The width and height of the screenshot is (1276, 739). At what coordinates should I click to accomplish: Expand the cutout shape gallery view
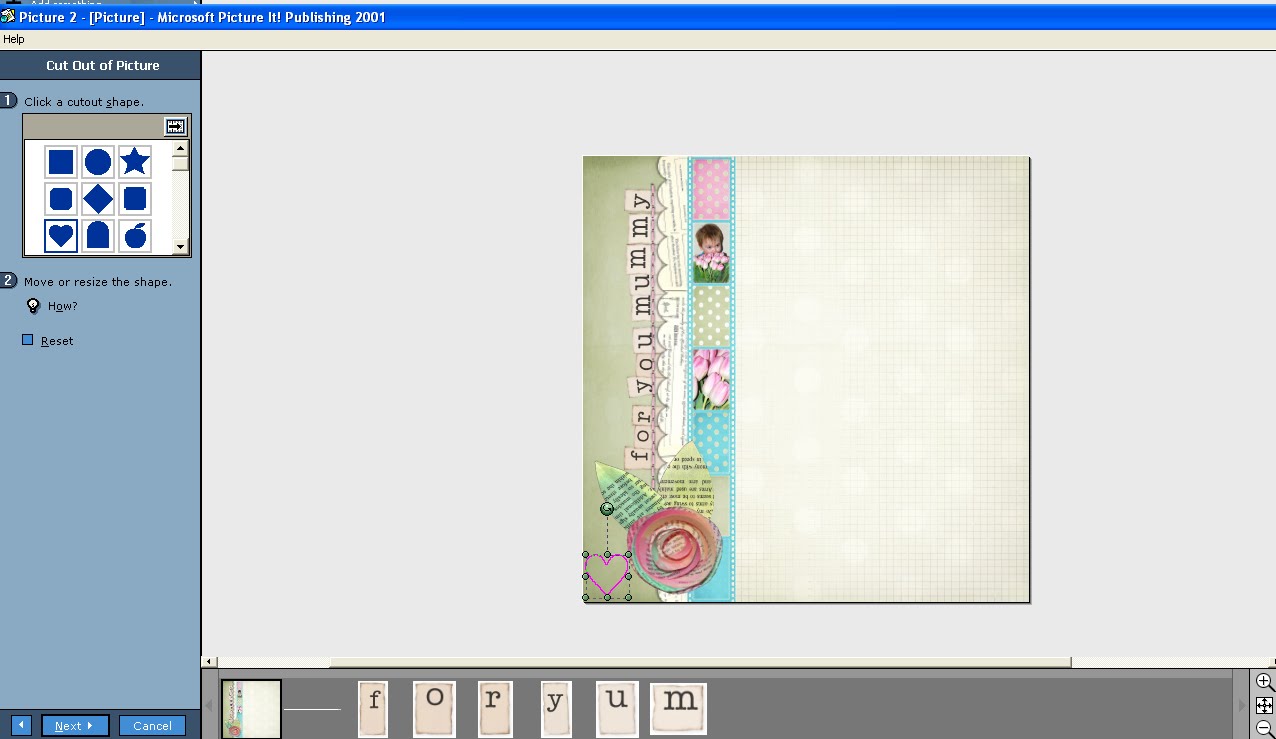coord(175,127)
